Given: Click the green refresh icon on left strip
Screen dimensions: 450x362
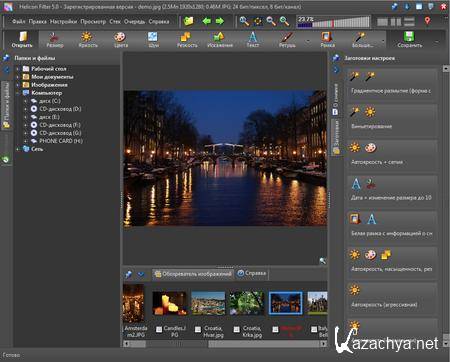Looking at the screenshot, I should pos(6,159).
